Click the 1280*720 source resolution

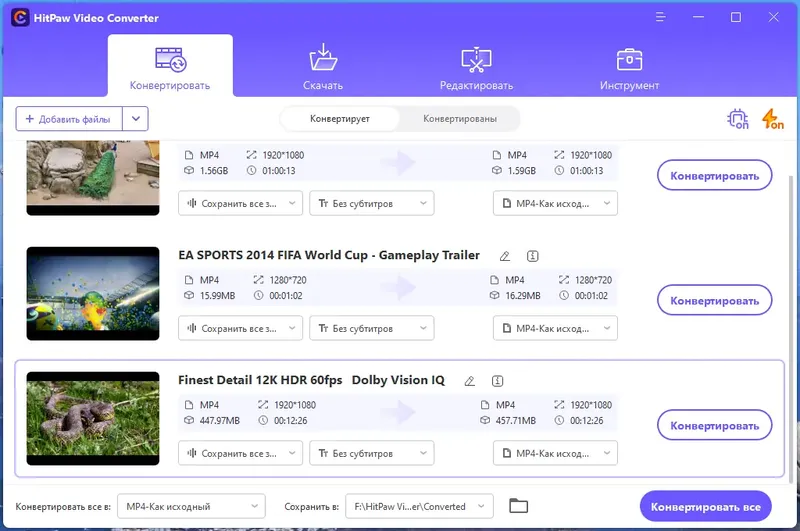tap(288, 280)
